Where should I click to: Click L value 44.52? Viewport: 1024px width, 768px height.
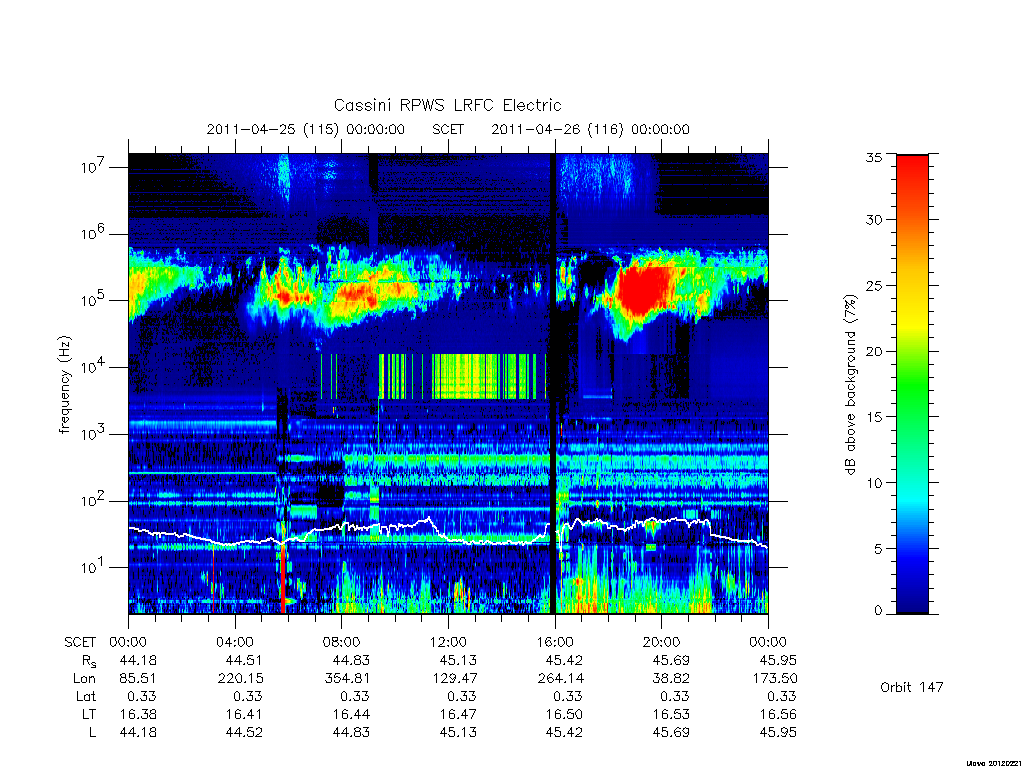click(x=244, y=733)
